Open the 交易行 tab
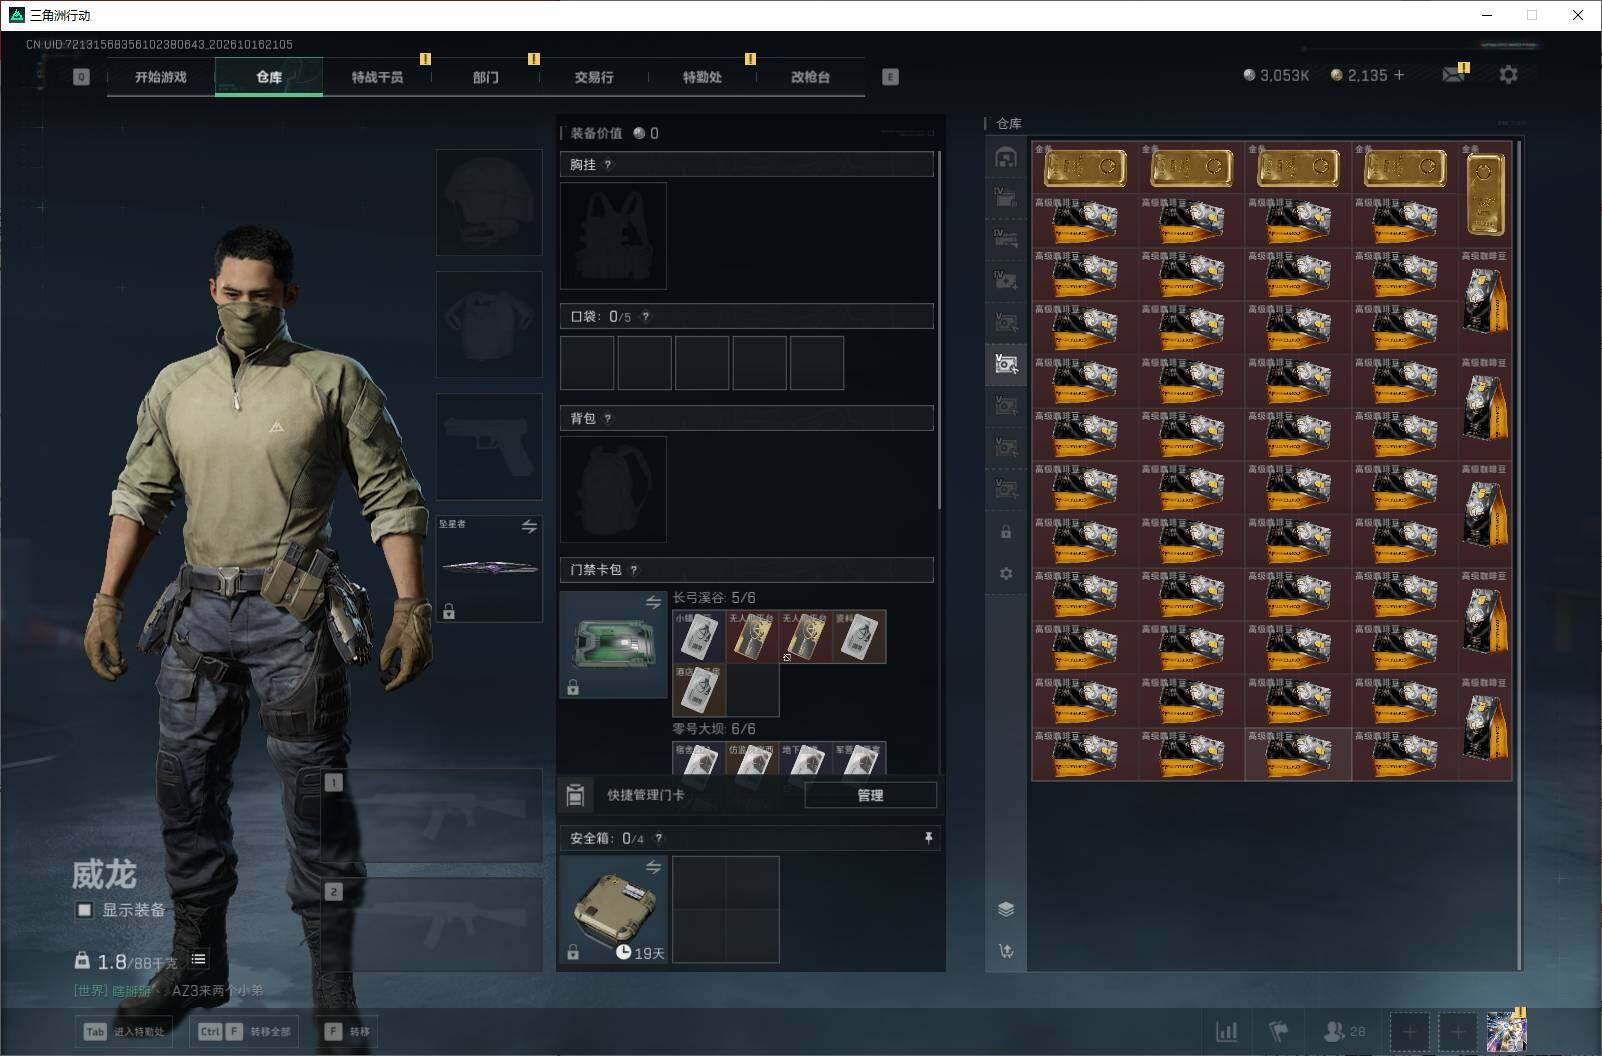Viewport: 1602px width, 1056px height. 594,77
